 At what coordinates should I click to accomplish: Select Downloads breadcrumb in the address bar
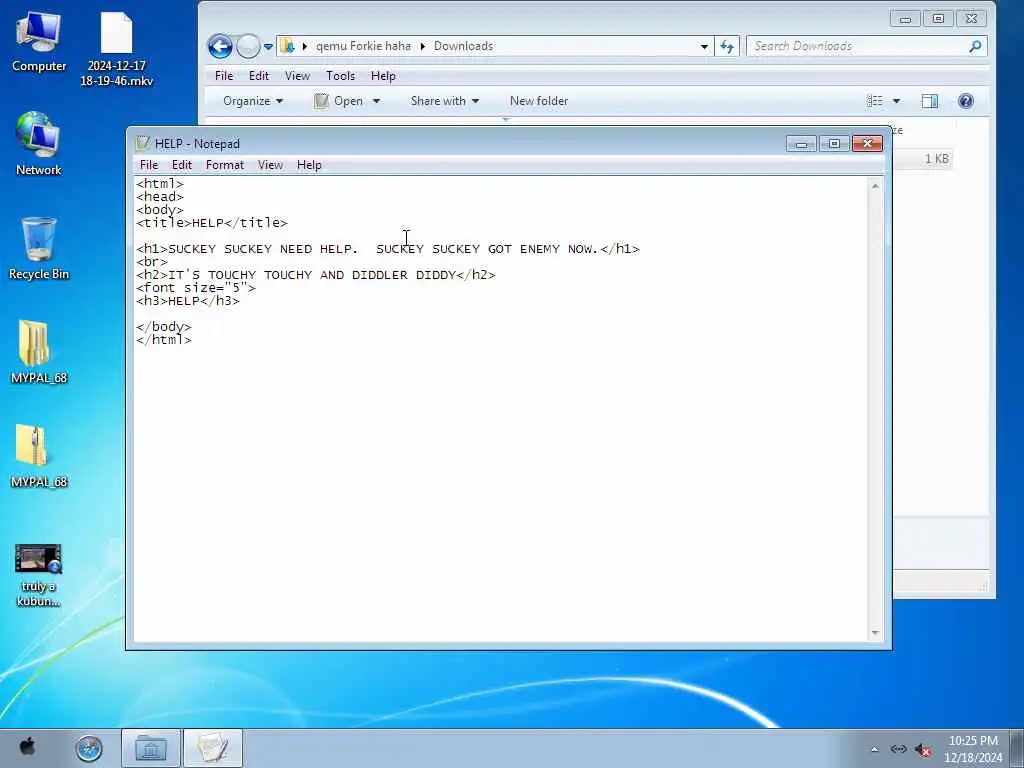coord(463,46)
